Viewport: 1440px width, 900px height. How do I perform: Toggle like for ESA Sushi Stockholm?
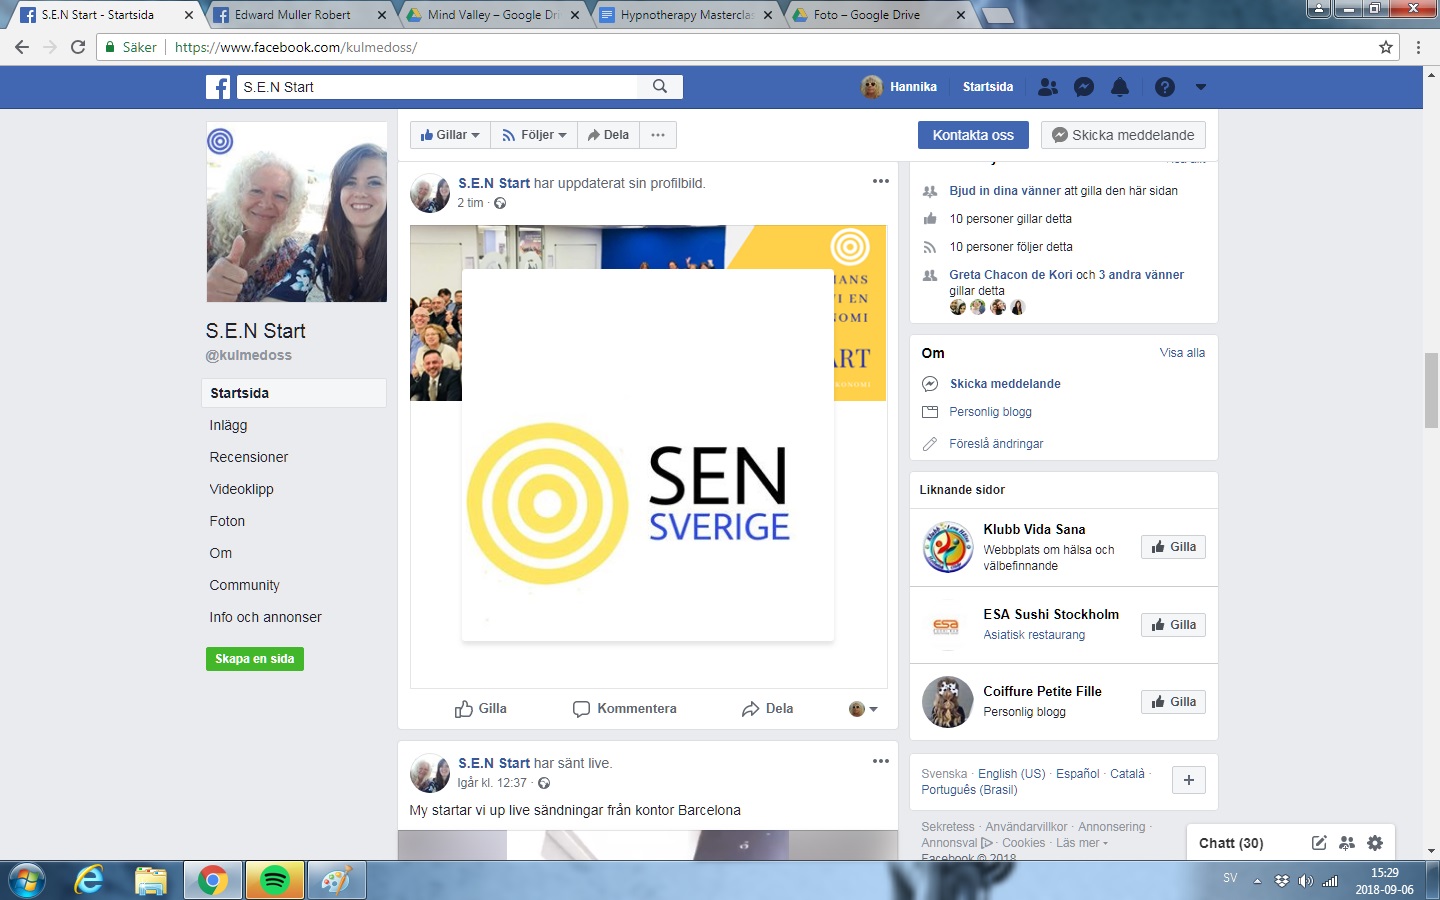pos(1173,625)
